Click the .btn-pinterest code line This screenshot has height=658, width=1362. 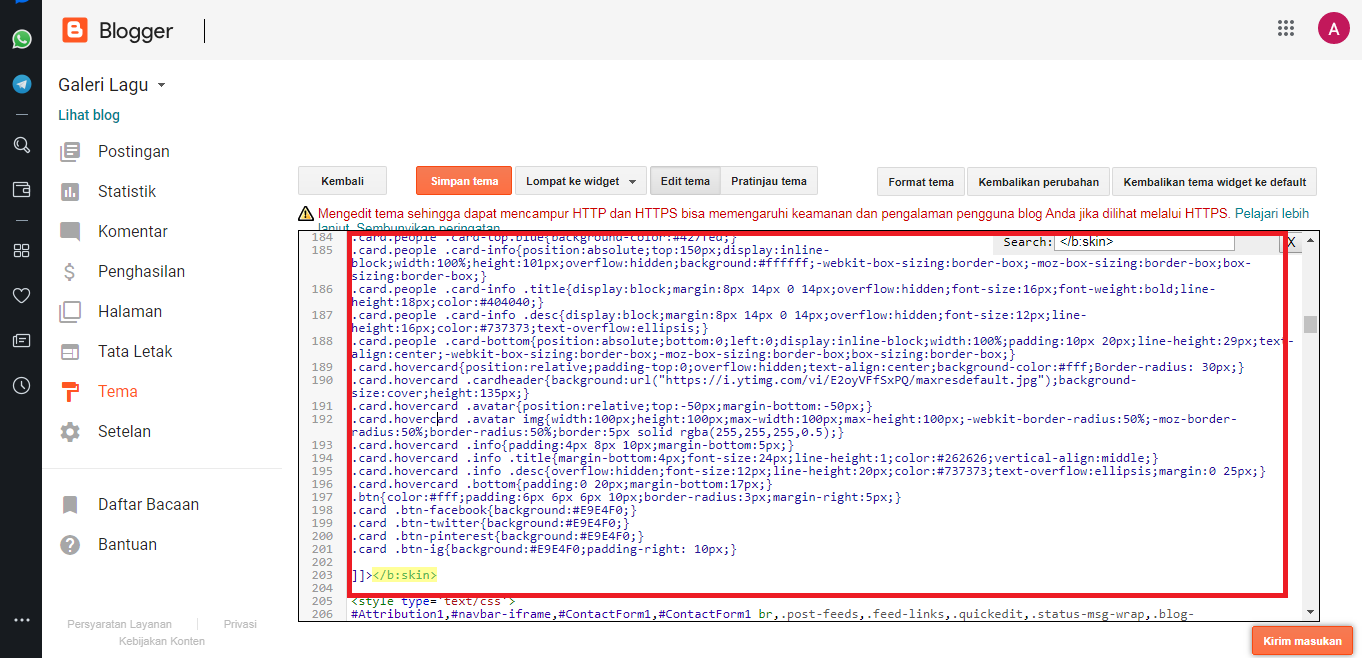(x=497, y=536)
